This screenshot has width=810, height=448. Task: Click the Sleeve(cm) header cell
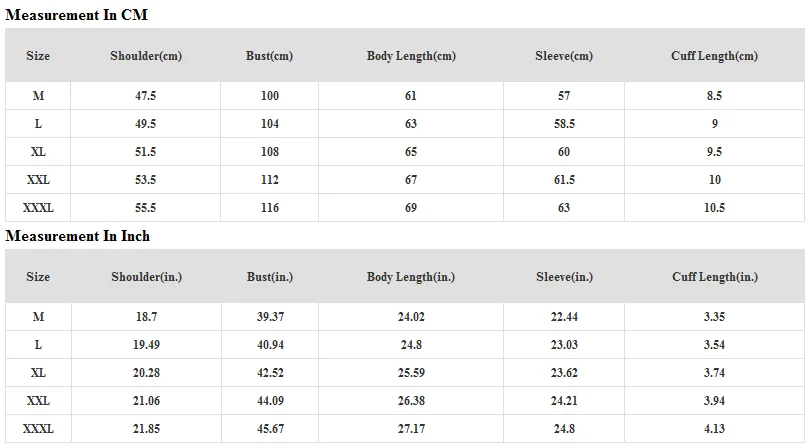(x=564, y=56)
